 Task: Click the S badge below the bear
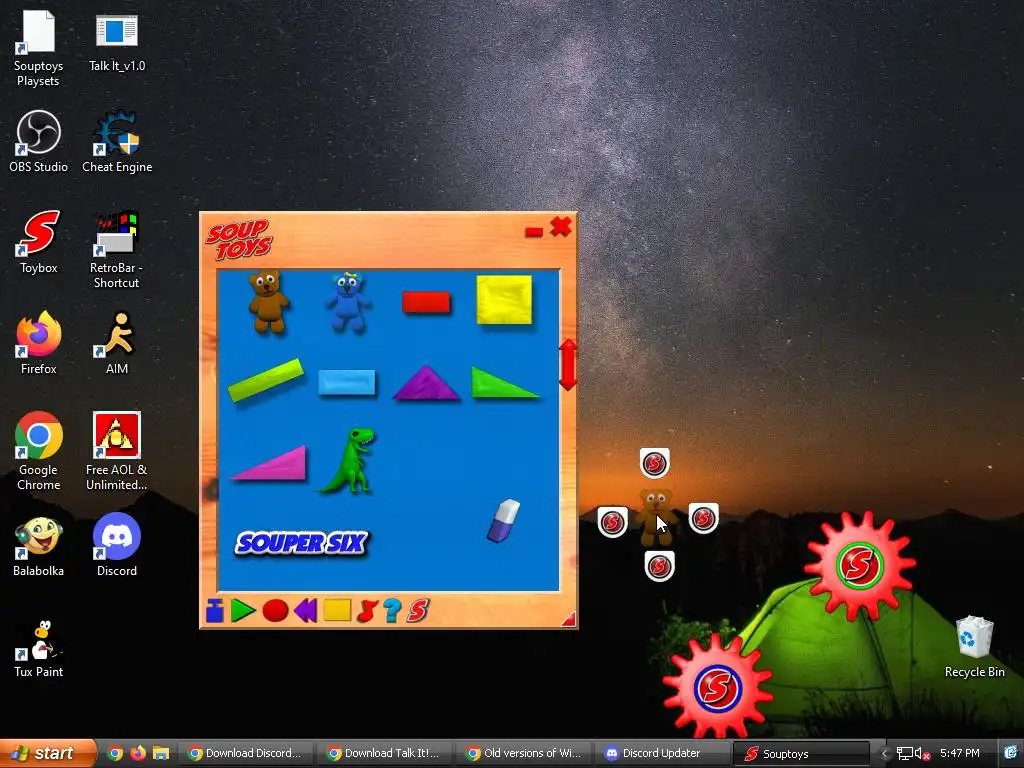[659, 566]
